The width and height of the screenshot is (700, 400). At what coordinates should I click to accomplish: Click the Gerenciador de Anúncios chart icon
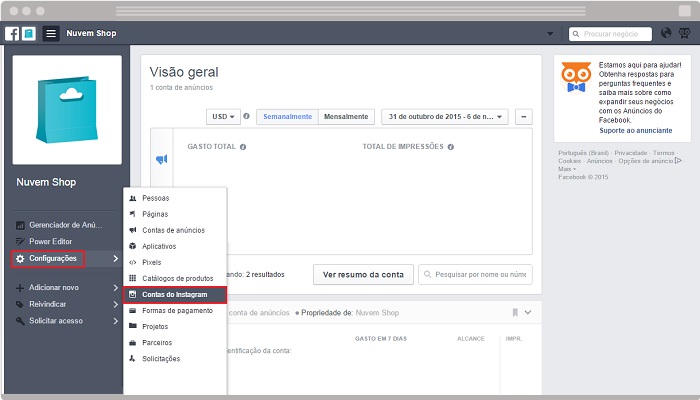coord(20,225)
